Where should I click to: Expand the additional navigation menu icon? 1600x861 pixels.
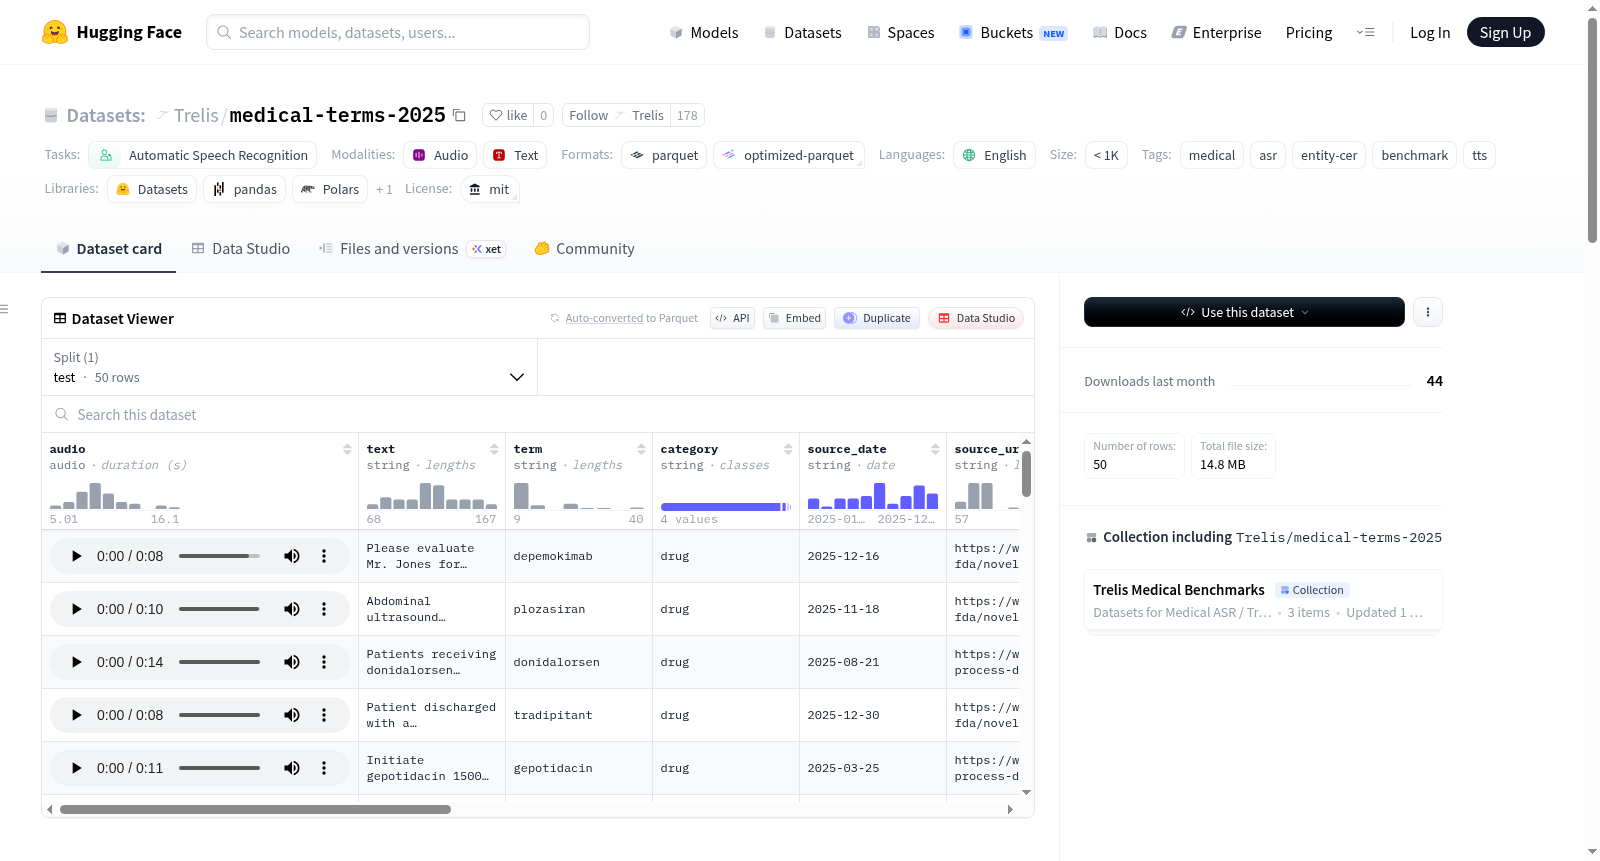click(x=1365, y=32)
